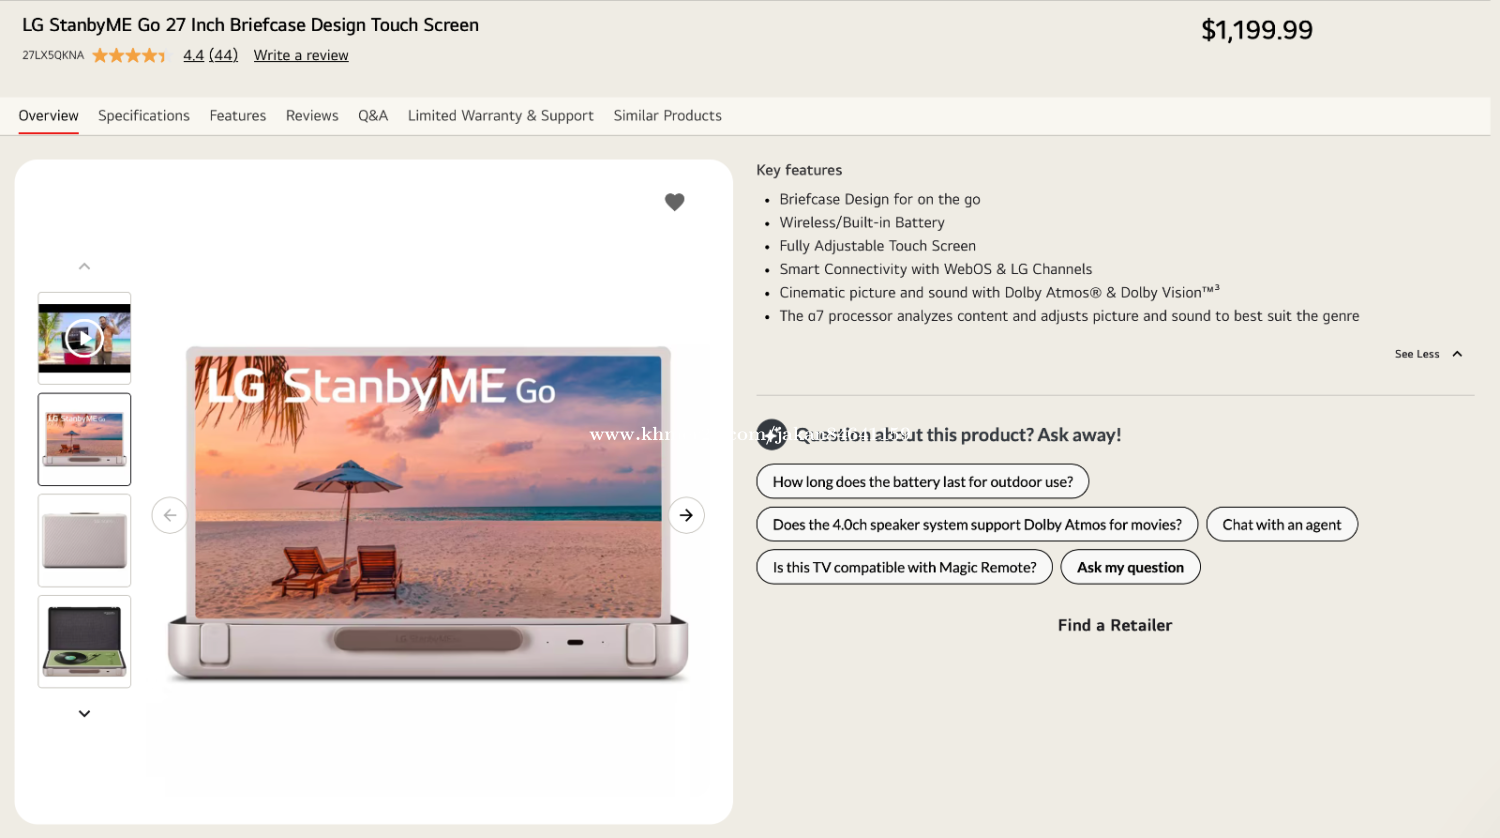This screenshot has height=838, width=1500.
Task: Open the Overview tab
Action: point(48,116)
